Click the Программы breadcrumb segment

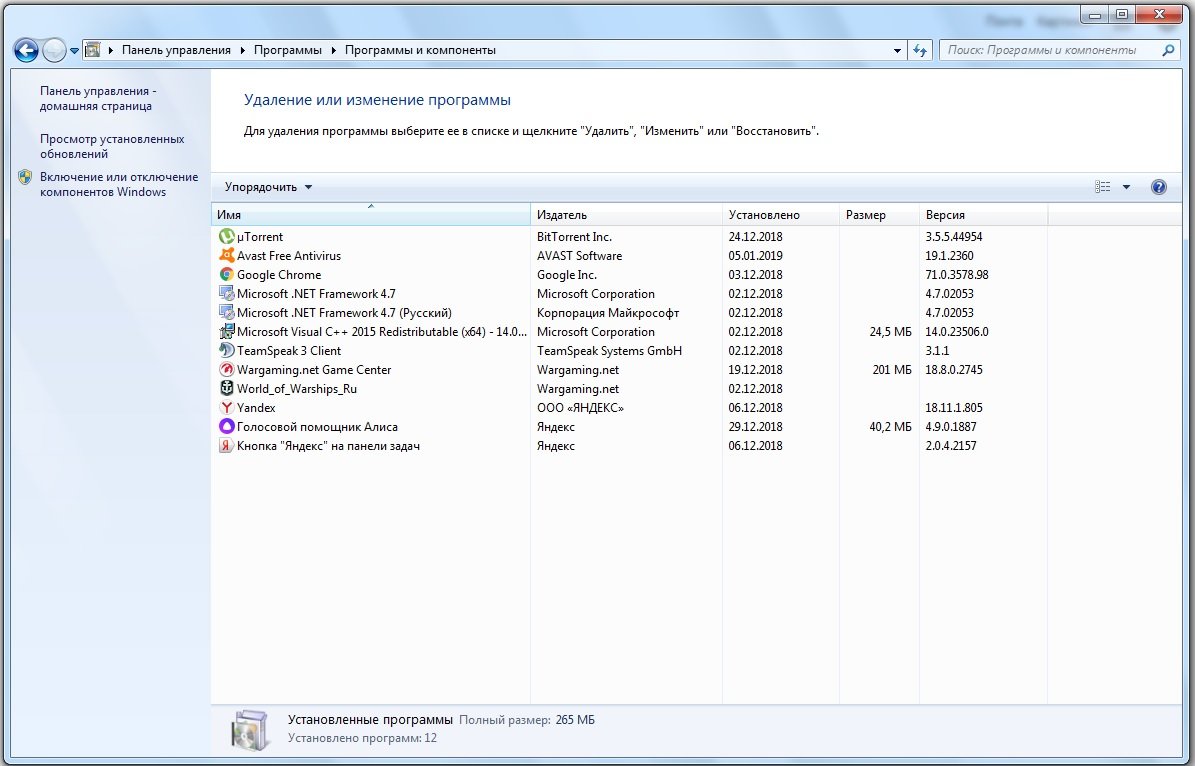287,50
